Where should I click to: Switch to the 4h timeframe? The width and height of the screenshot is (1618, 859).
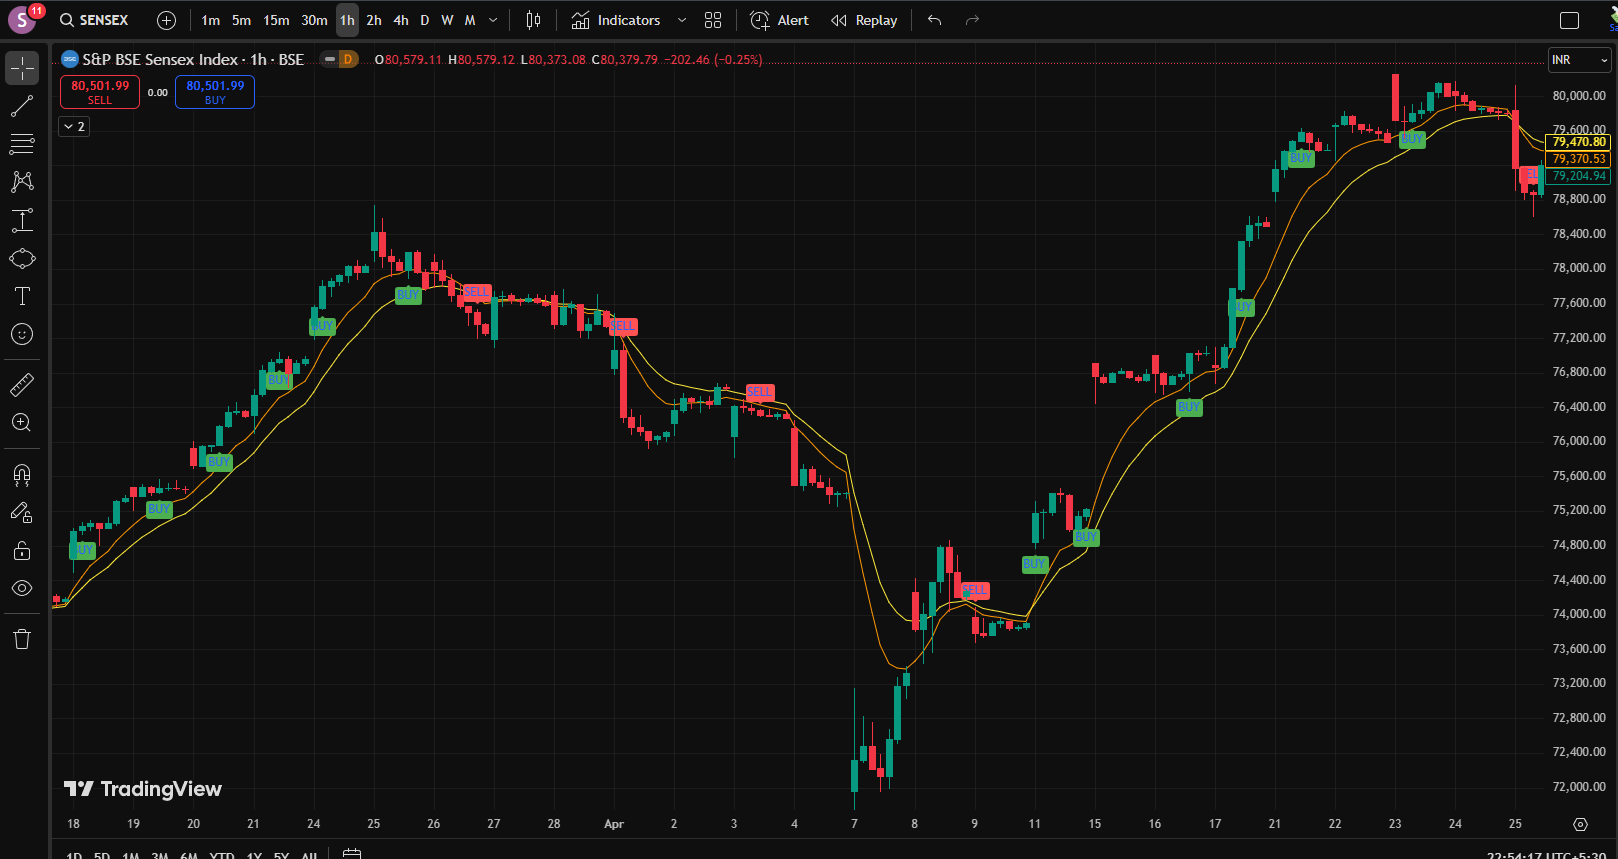pos(401,20)
